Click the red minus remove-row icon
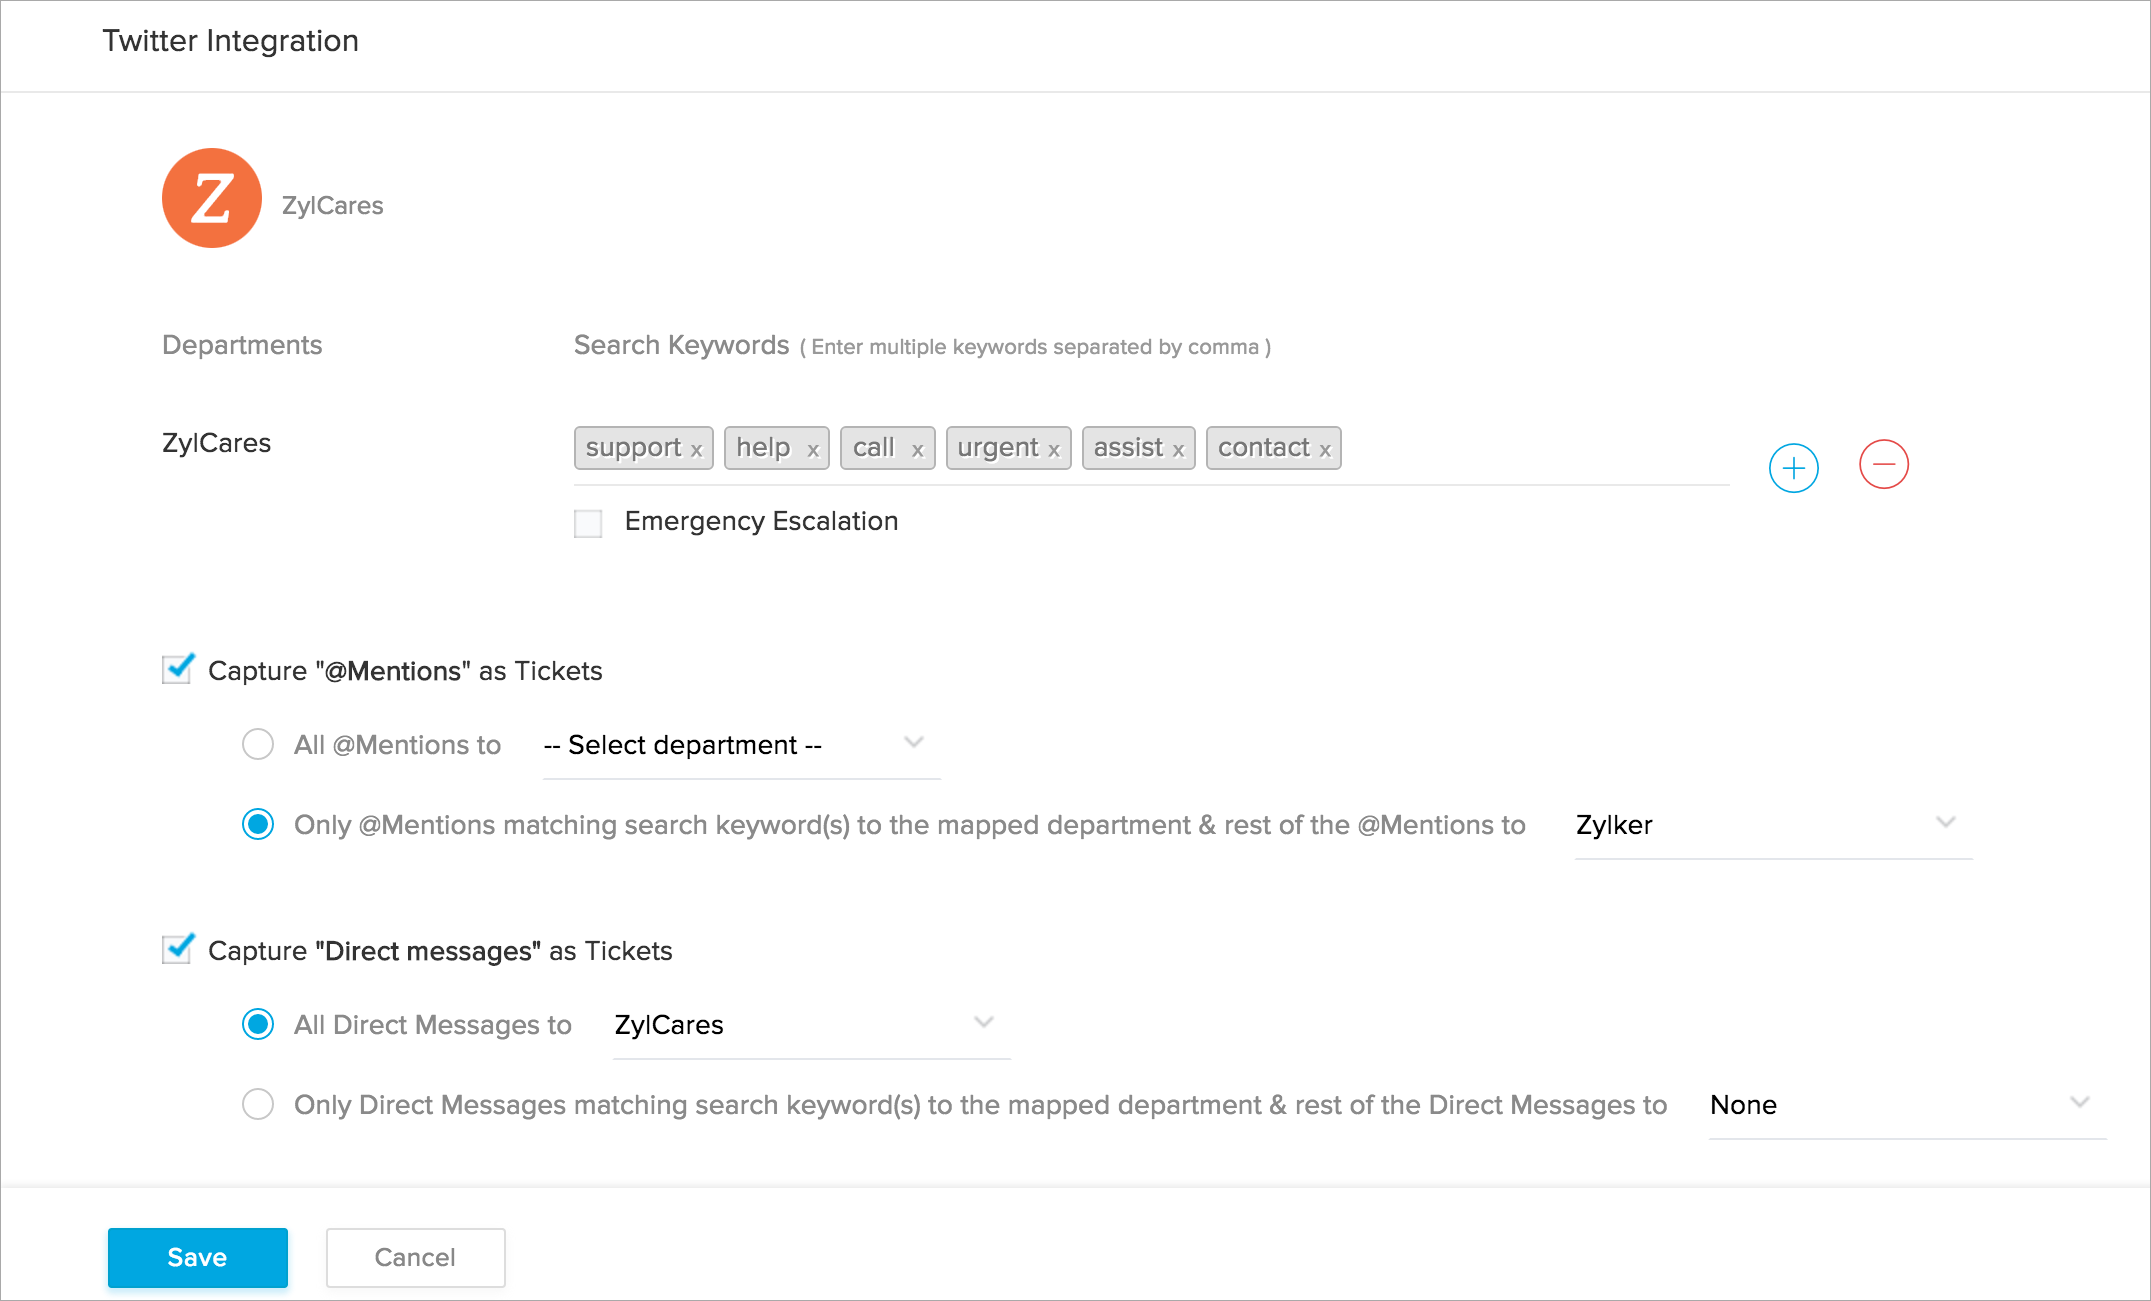Screen dimensions: 2151x1301 1883,465
